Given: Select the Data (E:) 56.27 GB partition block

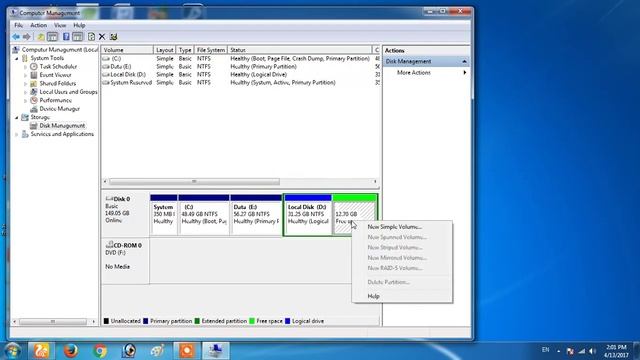Looking at the screenshot, I should pyautogui.click(x=256, y=215).
